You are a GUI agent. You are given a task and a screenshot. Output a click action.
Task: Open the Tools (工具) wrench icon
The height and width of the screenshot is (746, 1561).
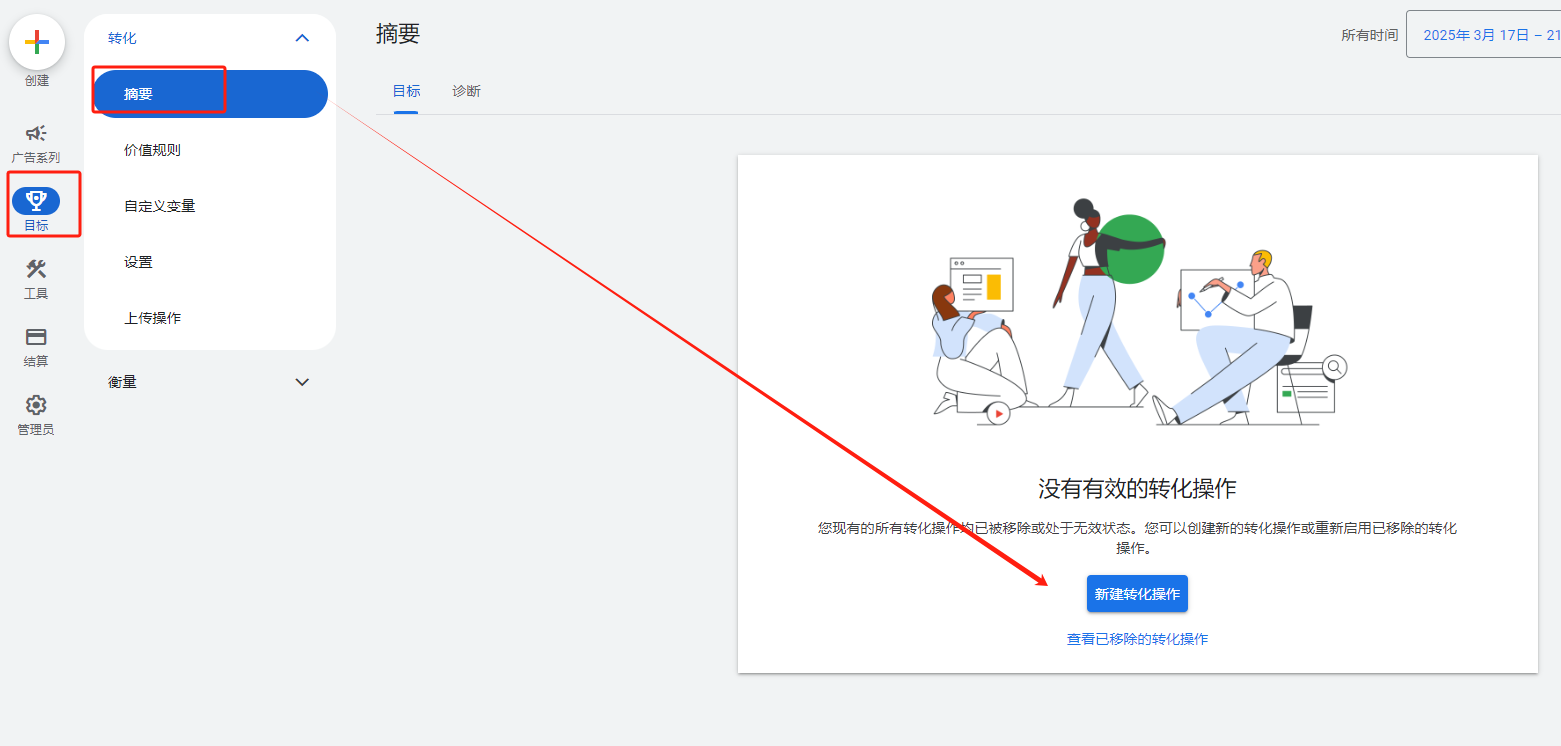(x=36, y=270)
